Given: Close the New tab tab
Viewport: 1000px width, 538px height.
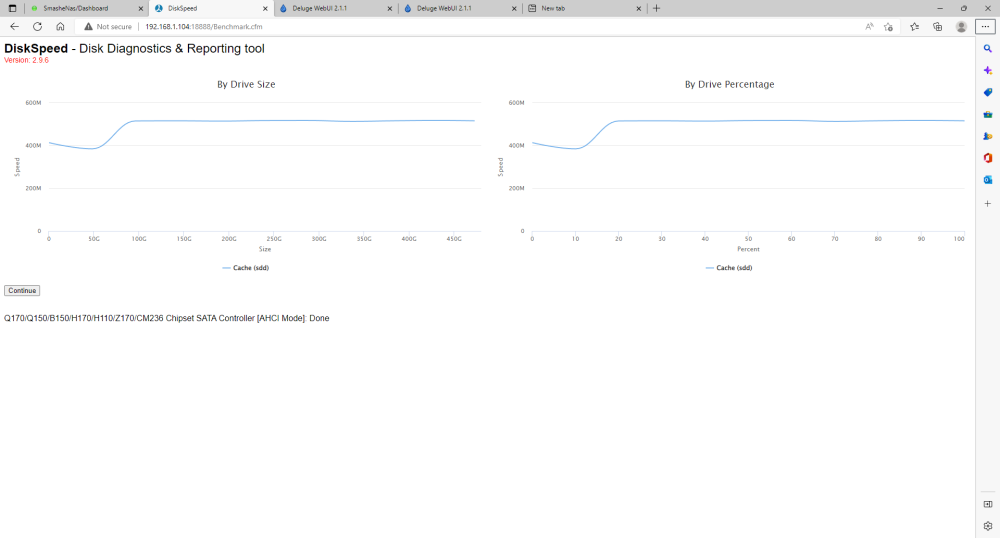Looking at the screenshot, I should point(638,8).
